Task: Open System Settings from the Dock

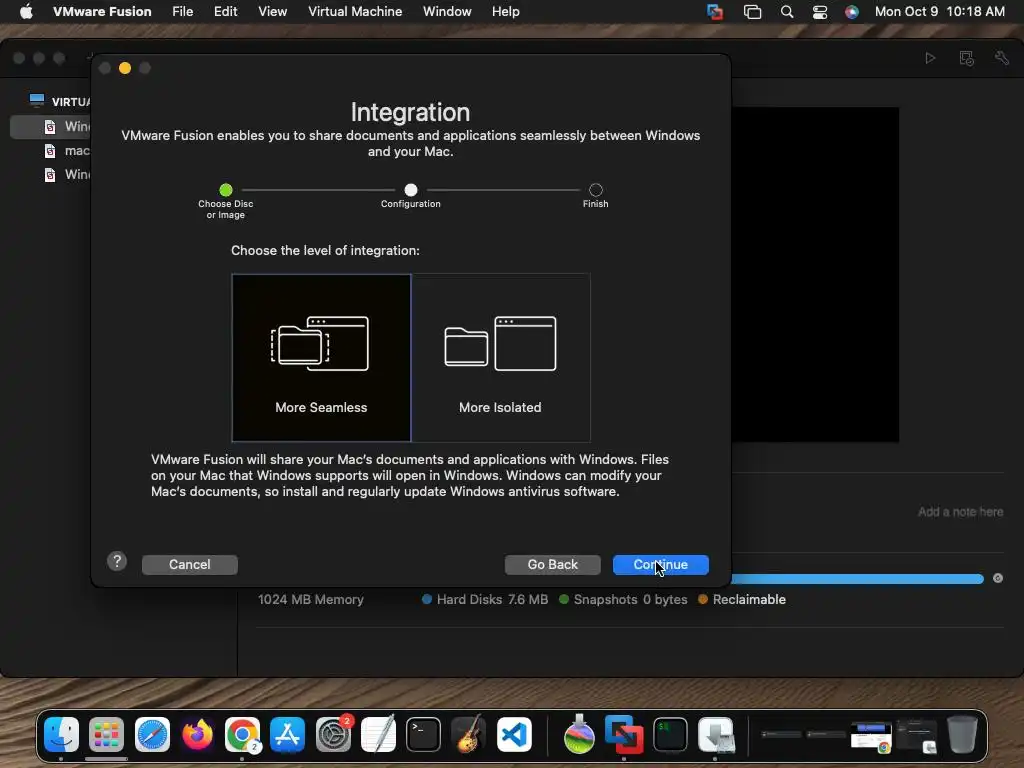Action: click(333, 735)
